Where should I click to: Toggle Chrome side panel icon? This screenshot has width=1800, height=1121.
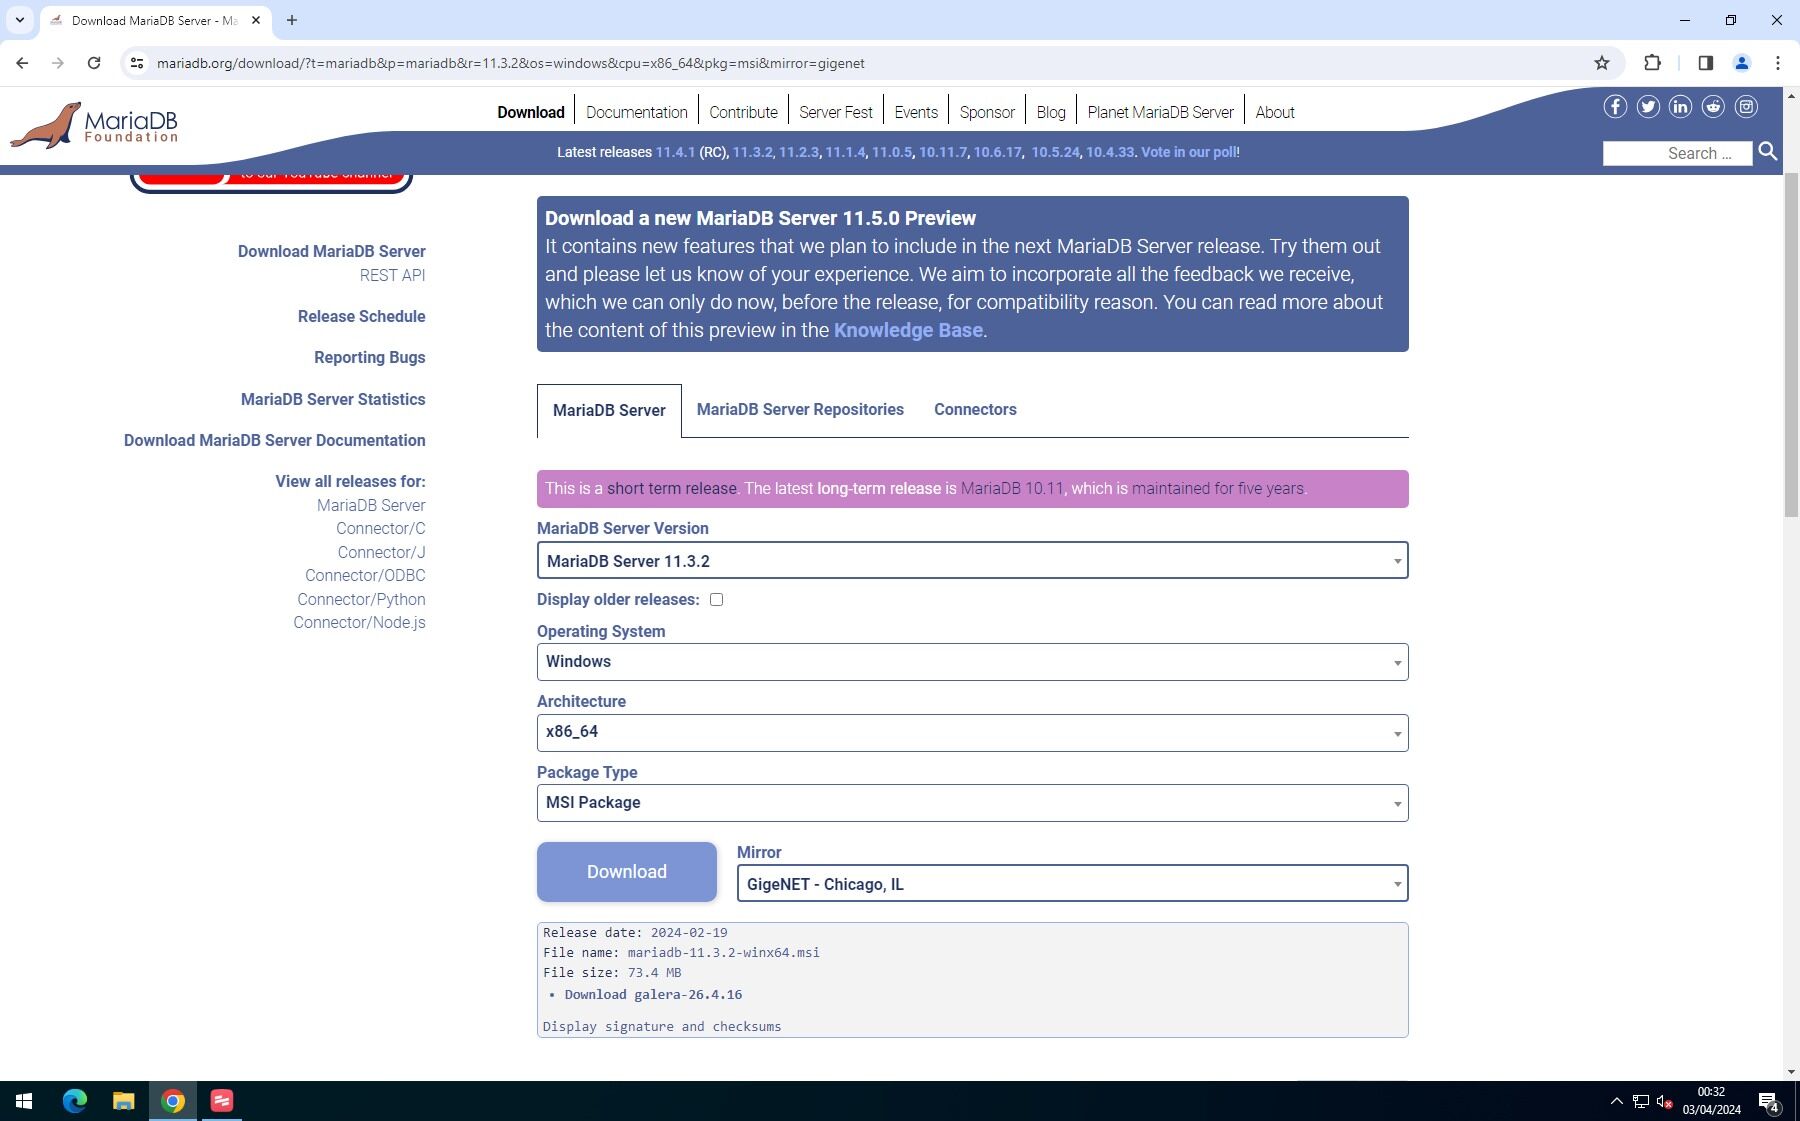click(1706, 63)
